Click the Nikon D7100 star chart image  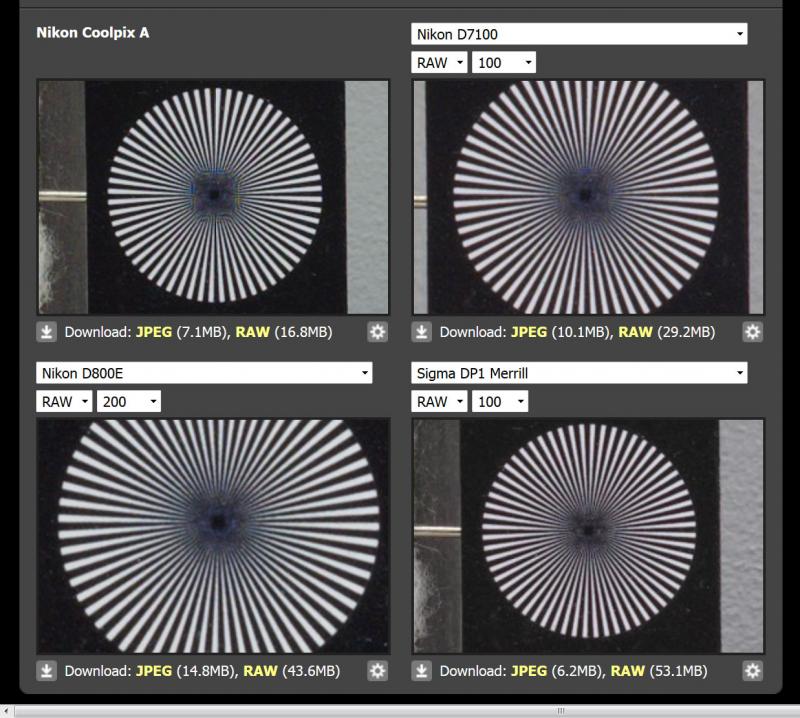588,197
